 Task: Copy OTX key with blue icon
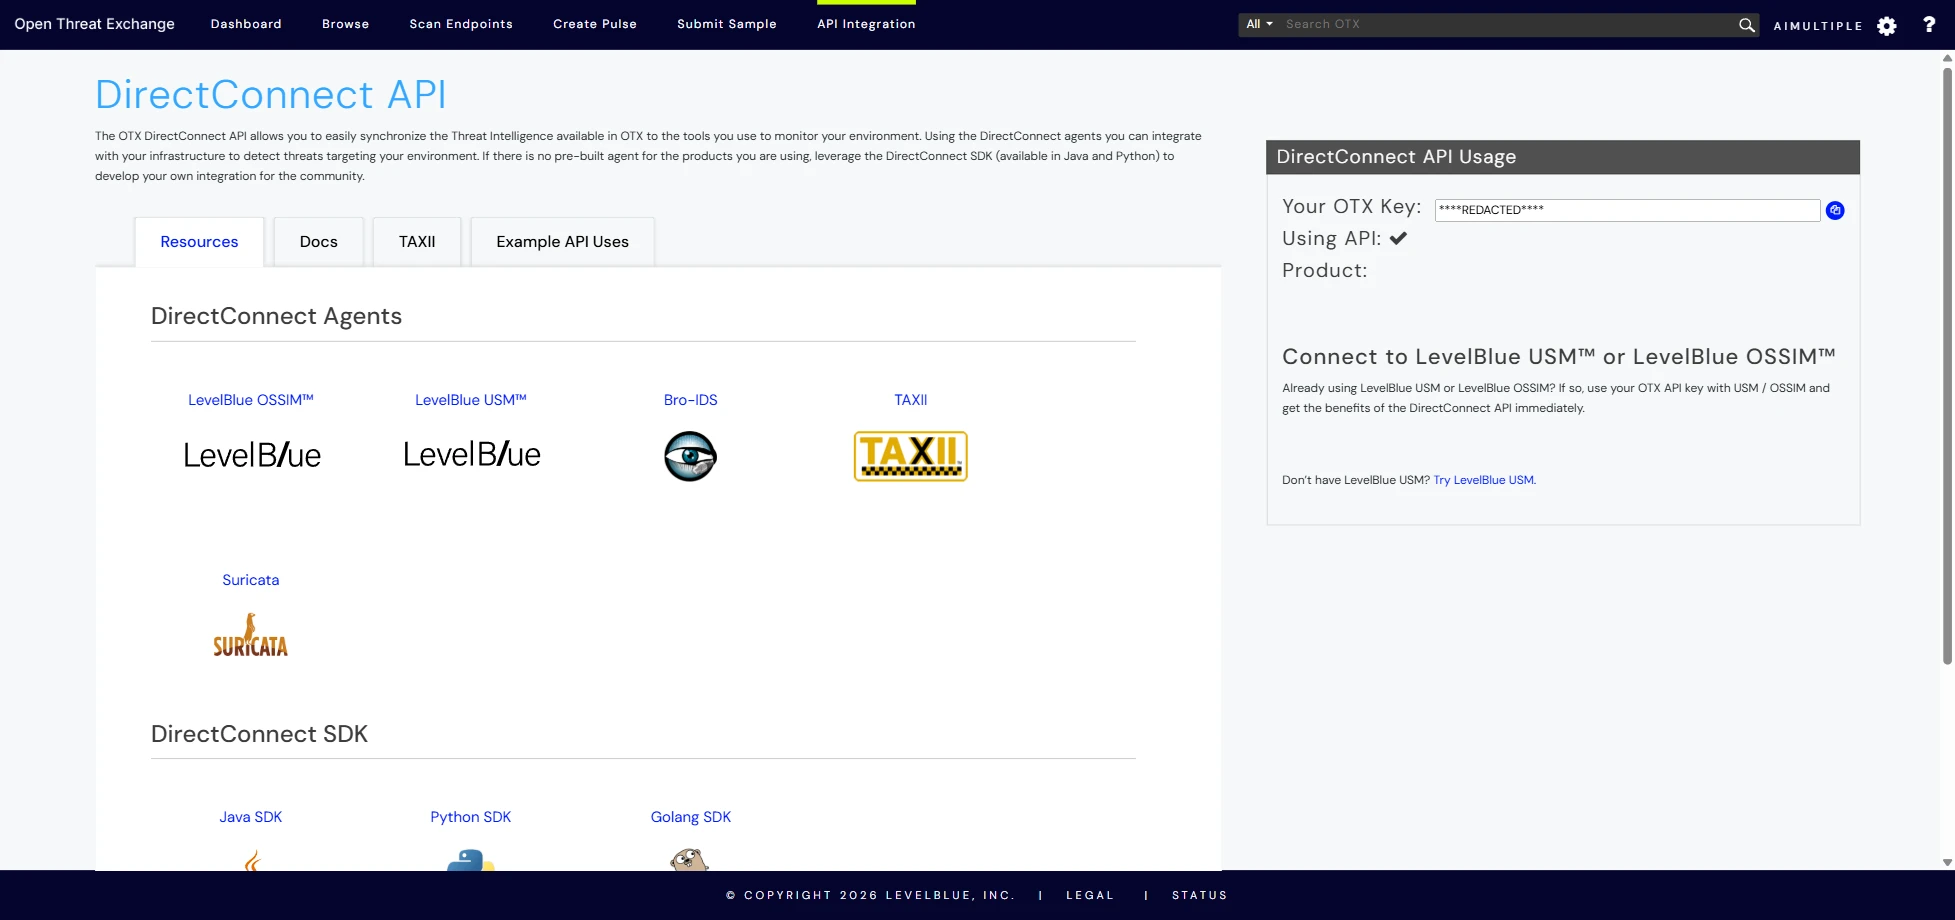coord(1835,210)
